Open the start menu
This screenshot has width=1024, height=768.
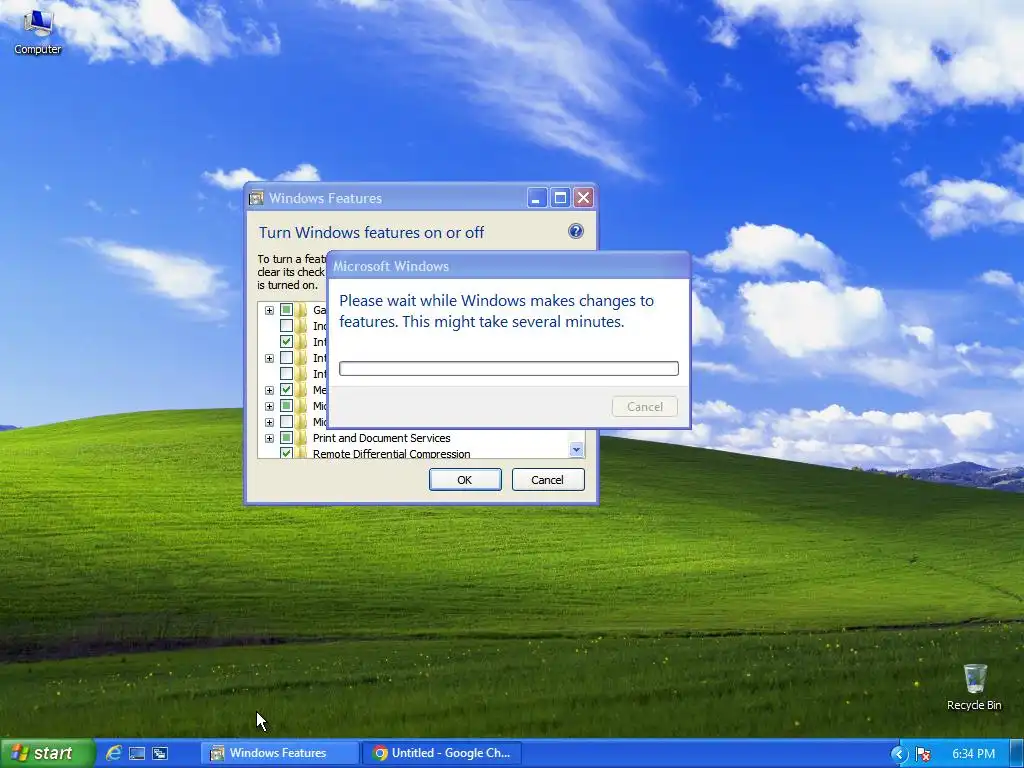[46, 753]
